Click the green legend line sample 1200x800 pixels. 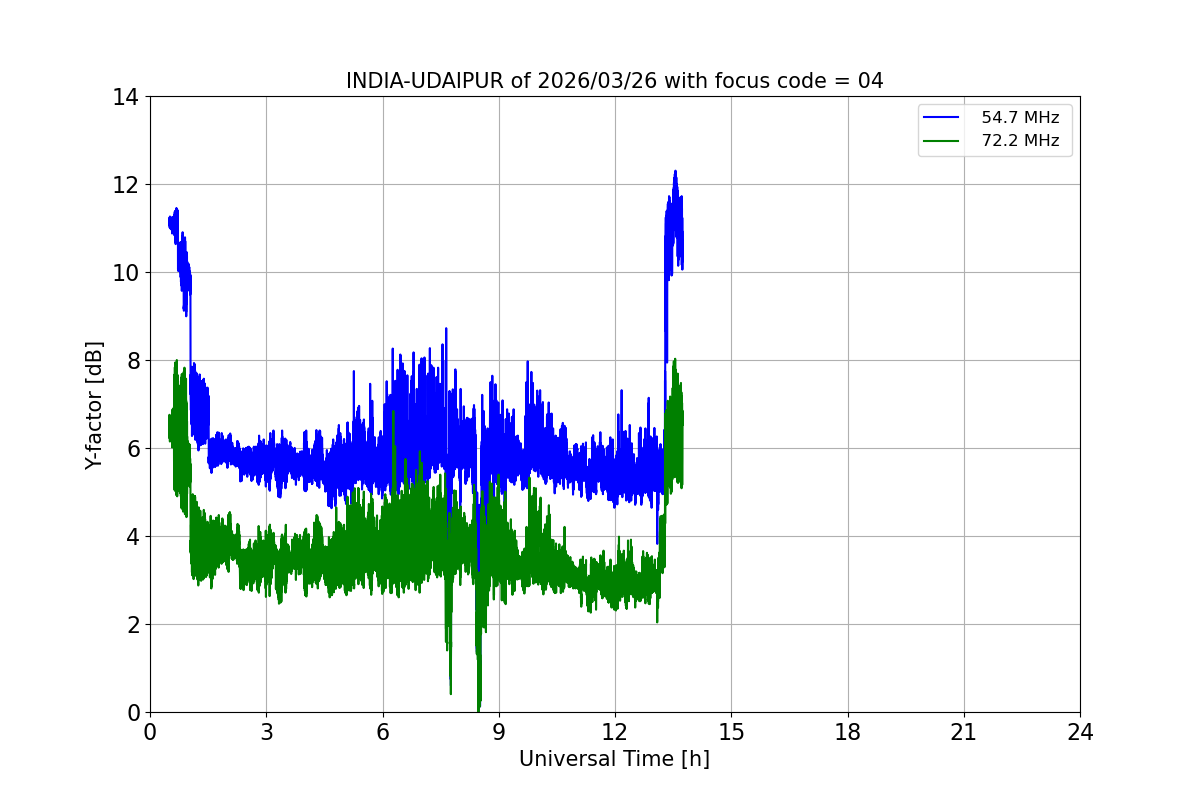click(x=942, y=141)
